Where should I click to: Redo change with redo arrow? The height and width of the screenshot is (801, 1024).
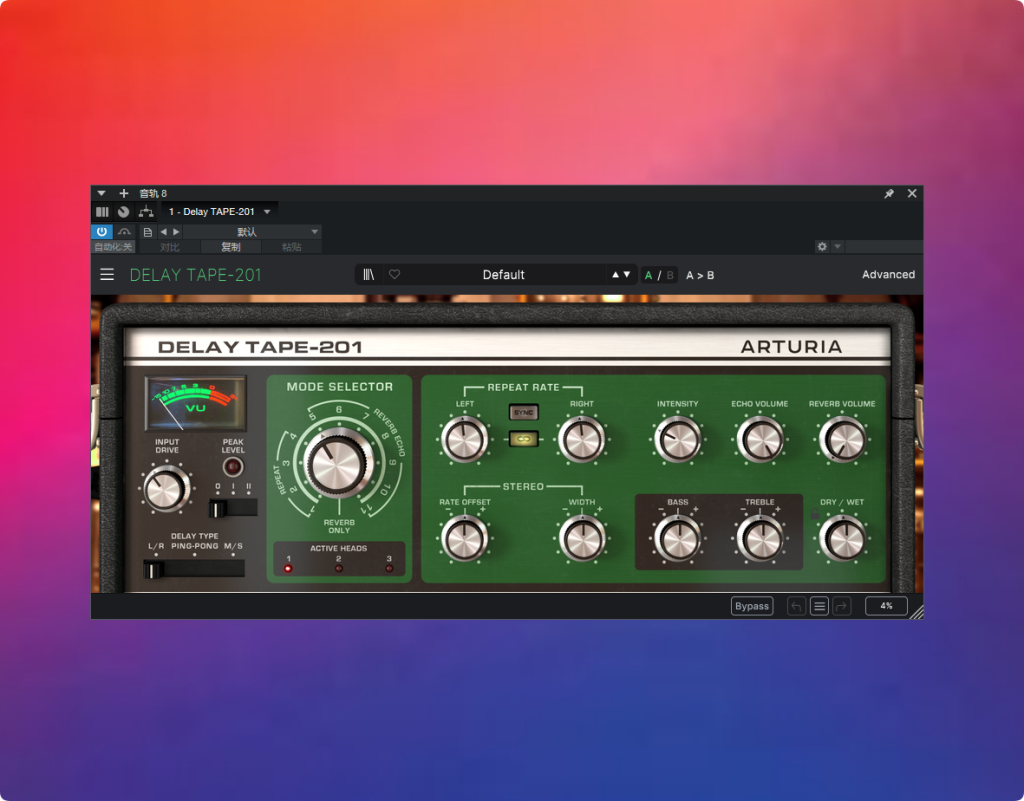pyautogui.click(x=842, y=606)
